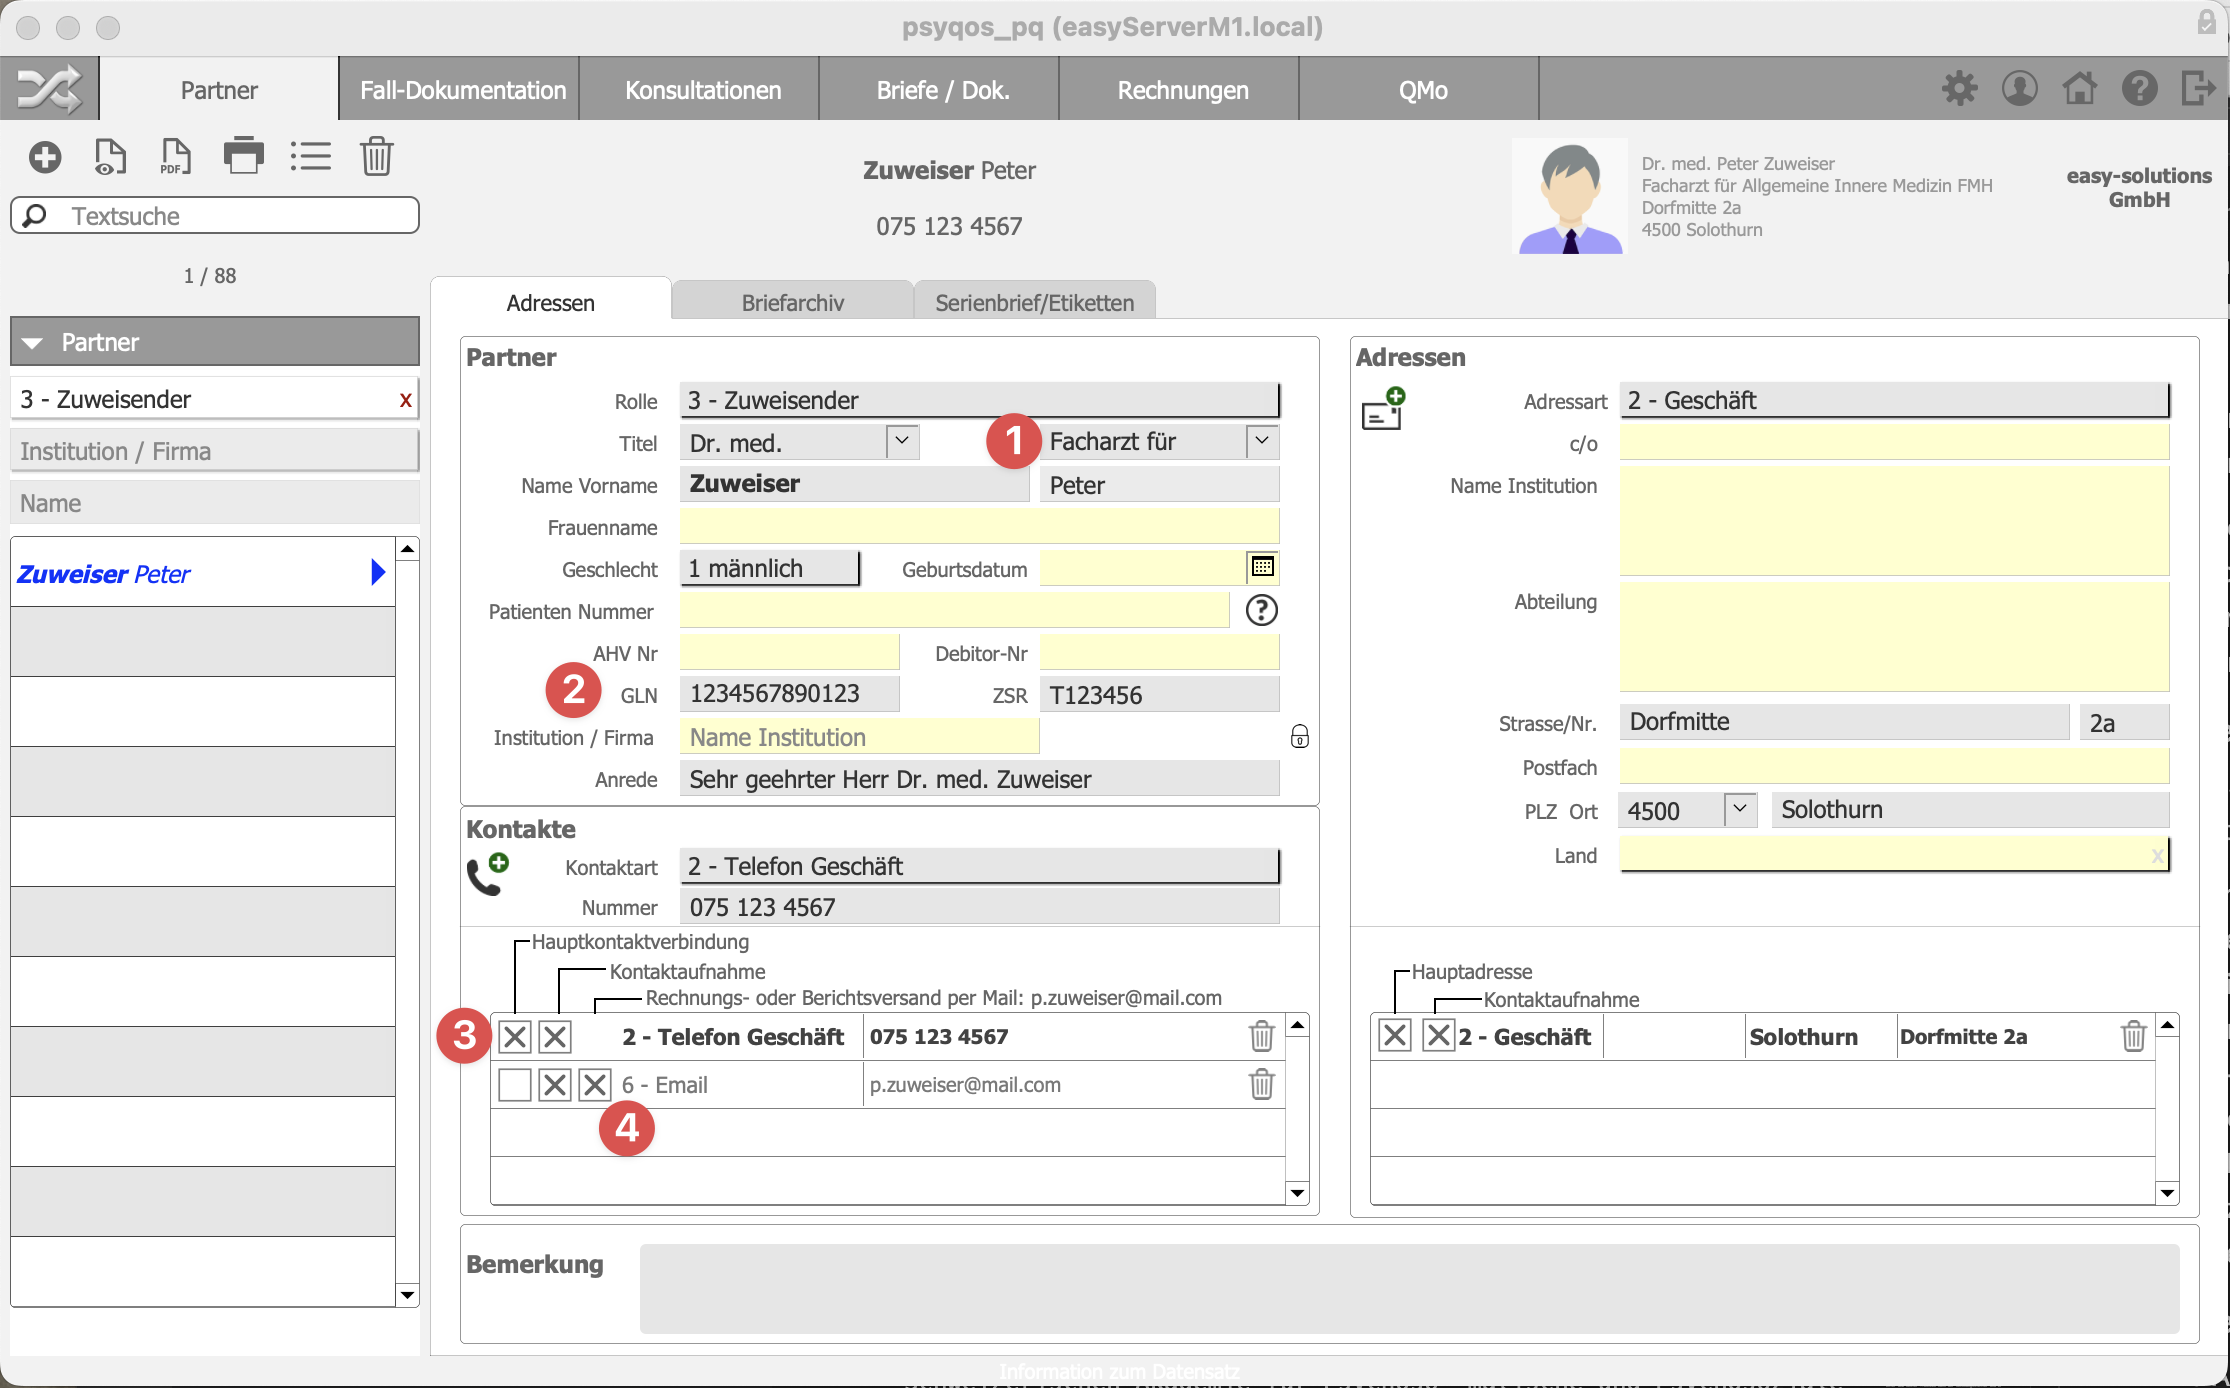Click the doctor avatar picture
This screenshot has height=1388, width=2230.
tap(1570, 197)
